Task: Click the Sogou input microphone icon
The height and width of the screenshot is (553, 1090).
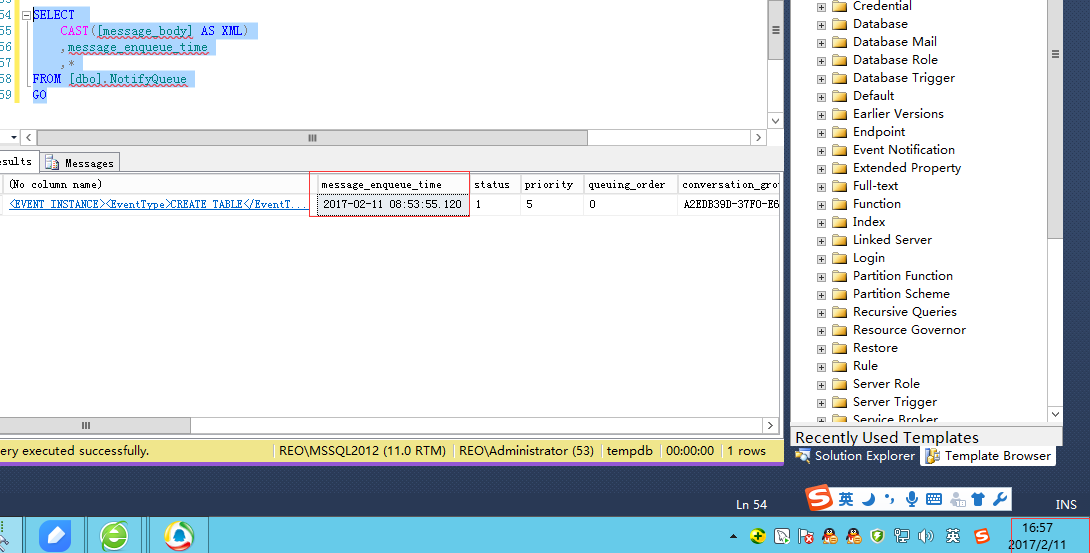Action: 911,499
